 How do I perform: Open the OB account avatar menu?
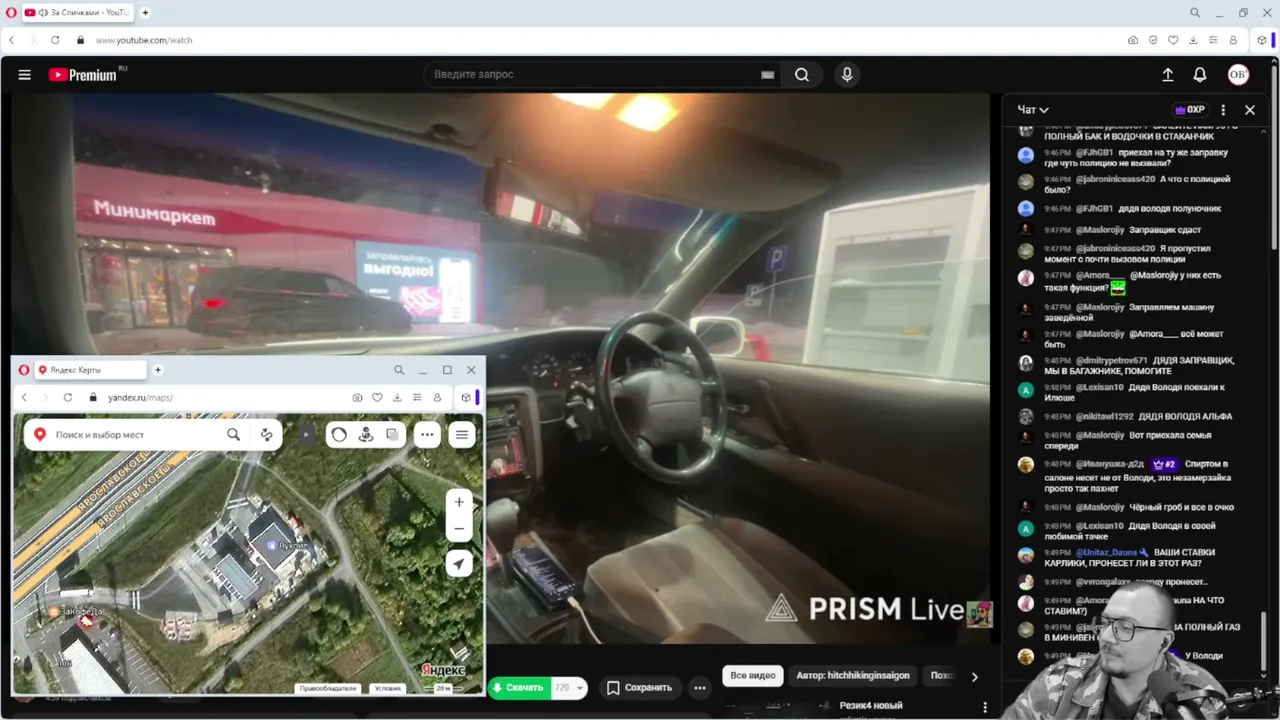[x=1238, y=75]
